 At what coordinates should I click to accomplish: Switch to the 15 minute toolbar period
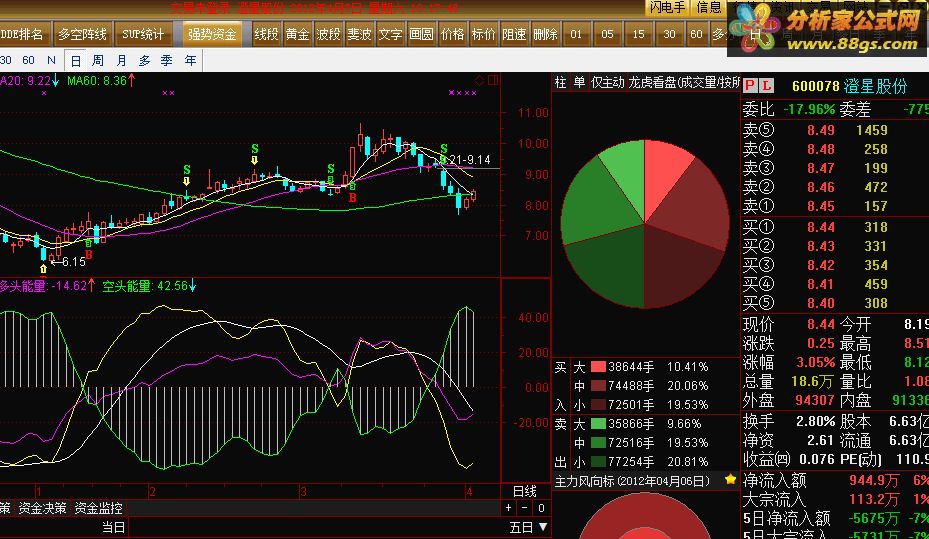pyautogui.click(x=638, y=34)
